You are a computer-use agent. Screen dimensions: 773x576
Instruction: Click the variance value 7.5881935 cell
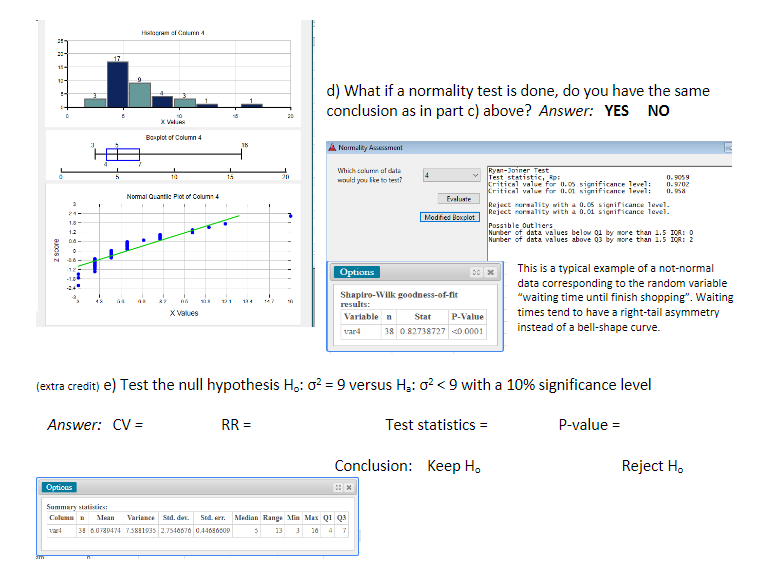[141, 531]
